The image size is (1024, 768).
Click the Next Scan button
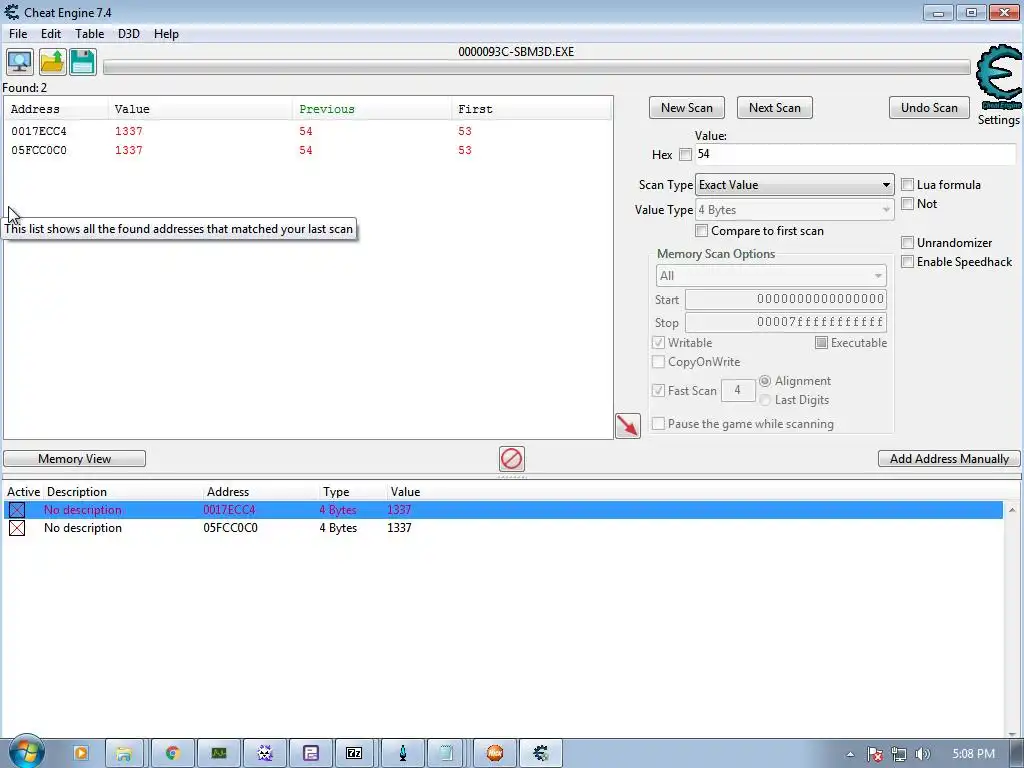[x=775, y=108]
